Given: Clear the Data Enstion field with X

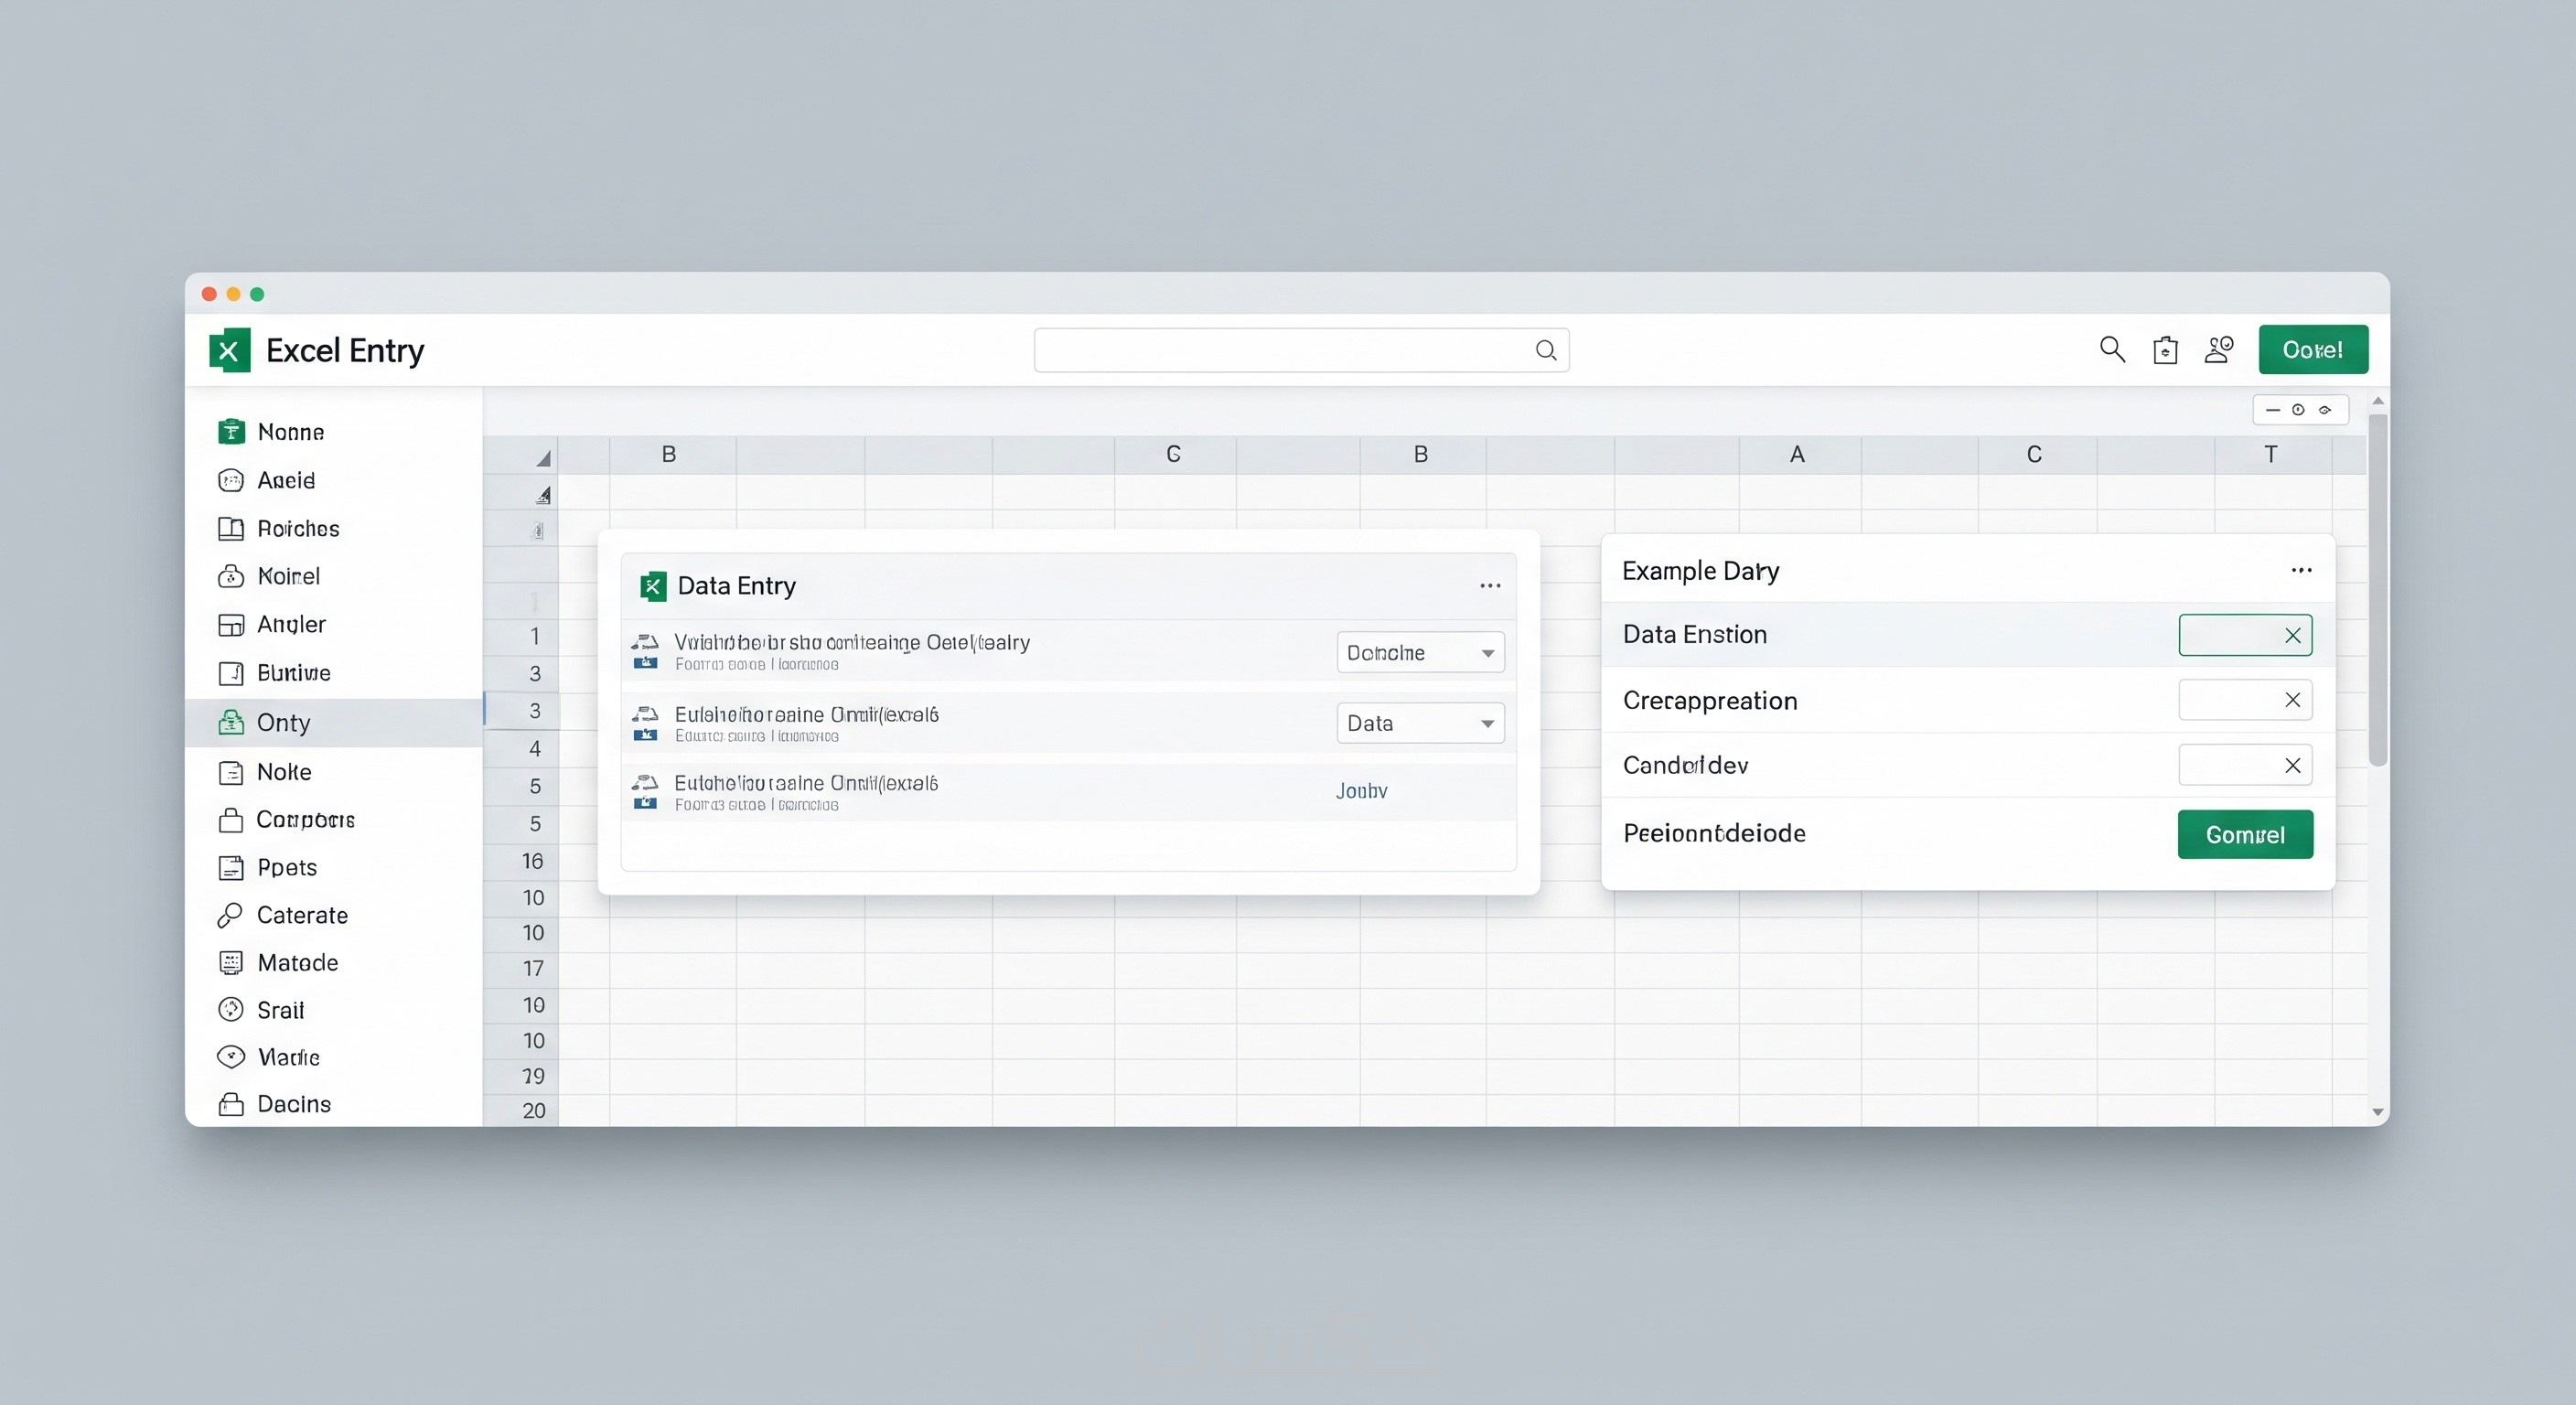Looking at the screenshot, I should [x=2292, y=635].
